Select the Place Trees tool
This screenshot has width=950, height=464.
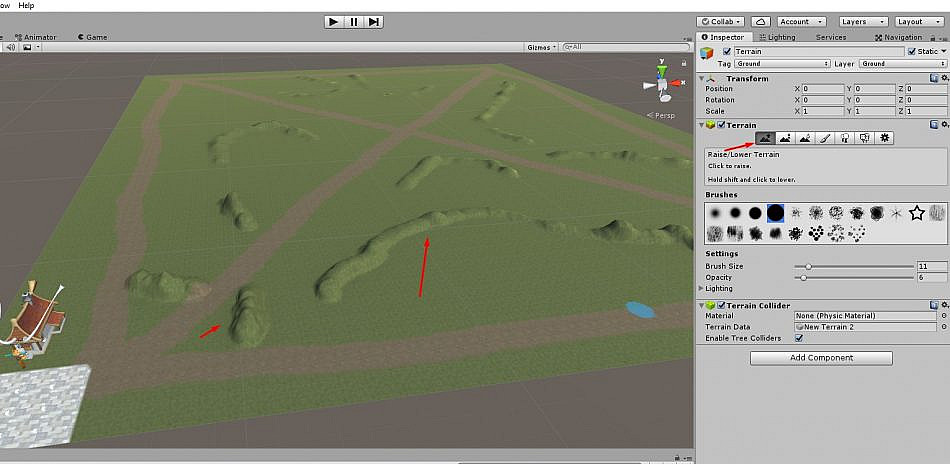click(x=845, y=138)
